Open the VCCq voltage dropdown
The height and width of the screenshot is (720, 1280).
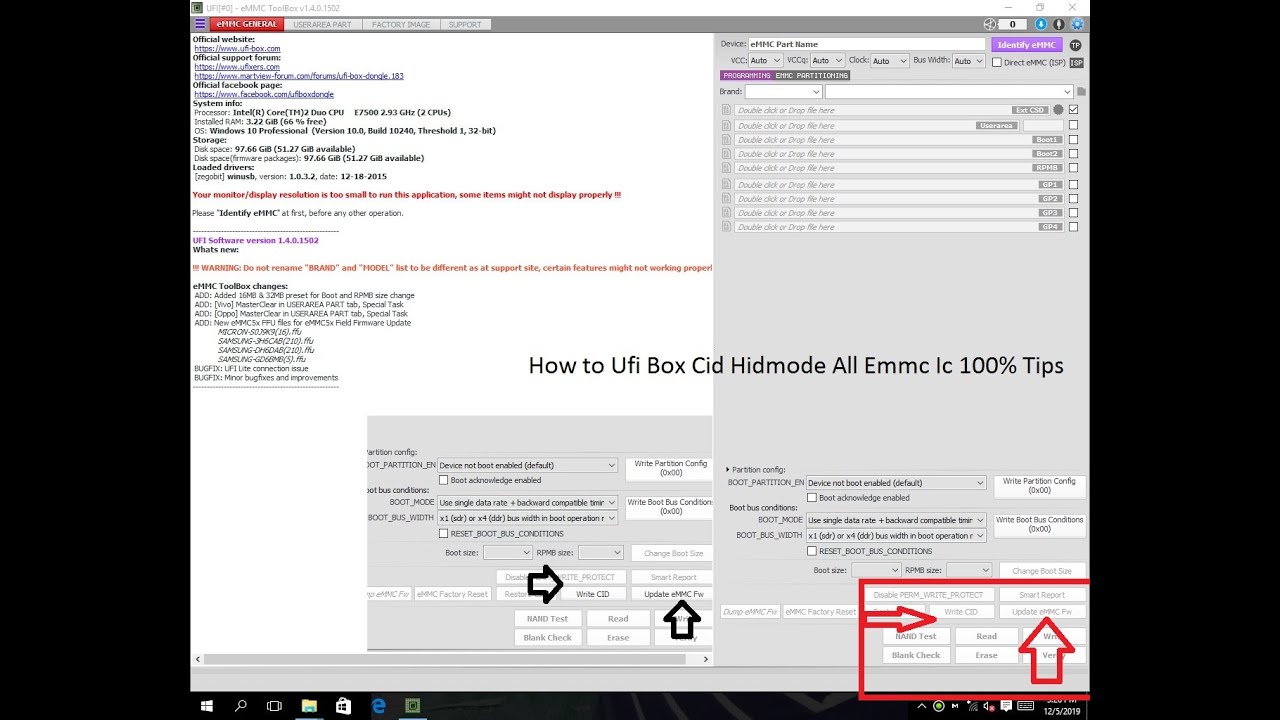827,61
